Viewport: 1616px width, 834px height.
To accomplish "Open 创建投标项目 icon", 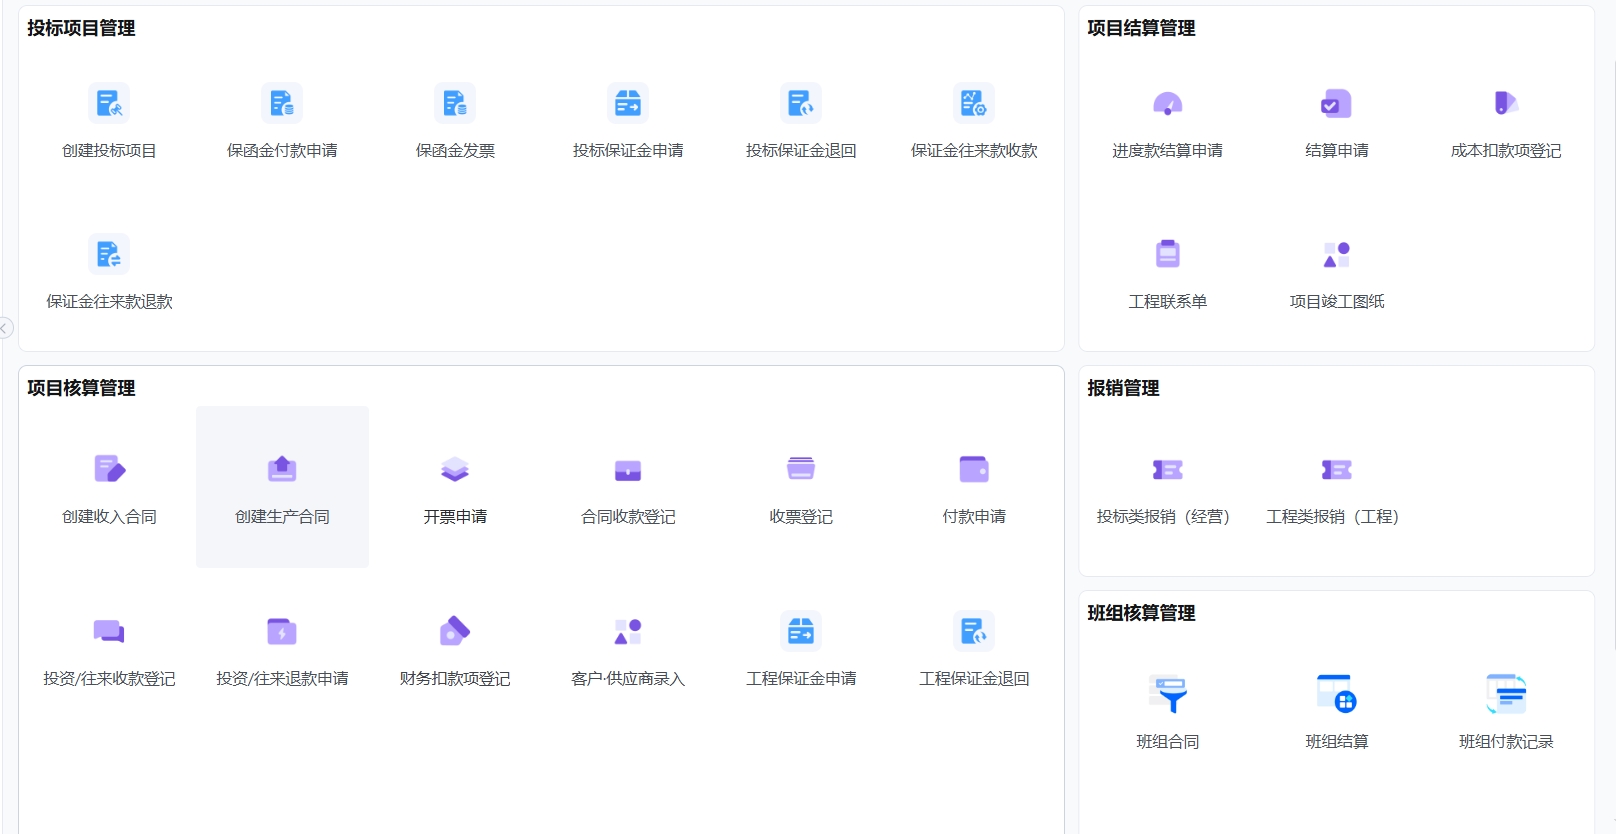I will [x=109, y=104].
